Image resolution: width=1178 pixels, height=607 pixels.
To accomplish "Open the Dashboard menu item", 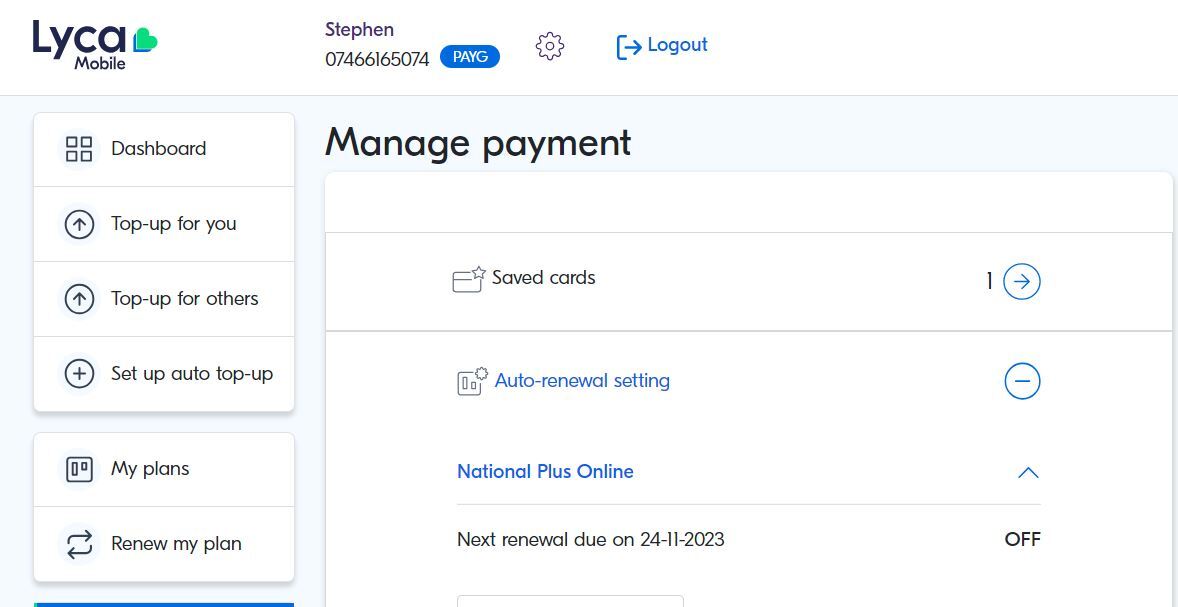I will pos(158,149).
